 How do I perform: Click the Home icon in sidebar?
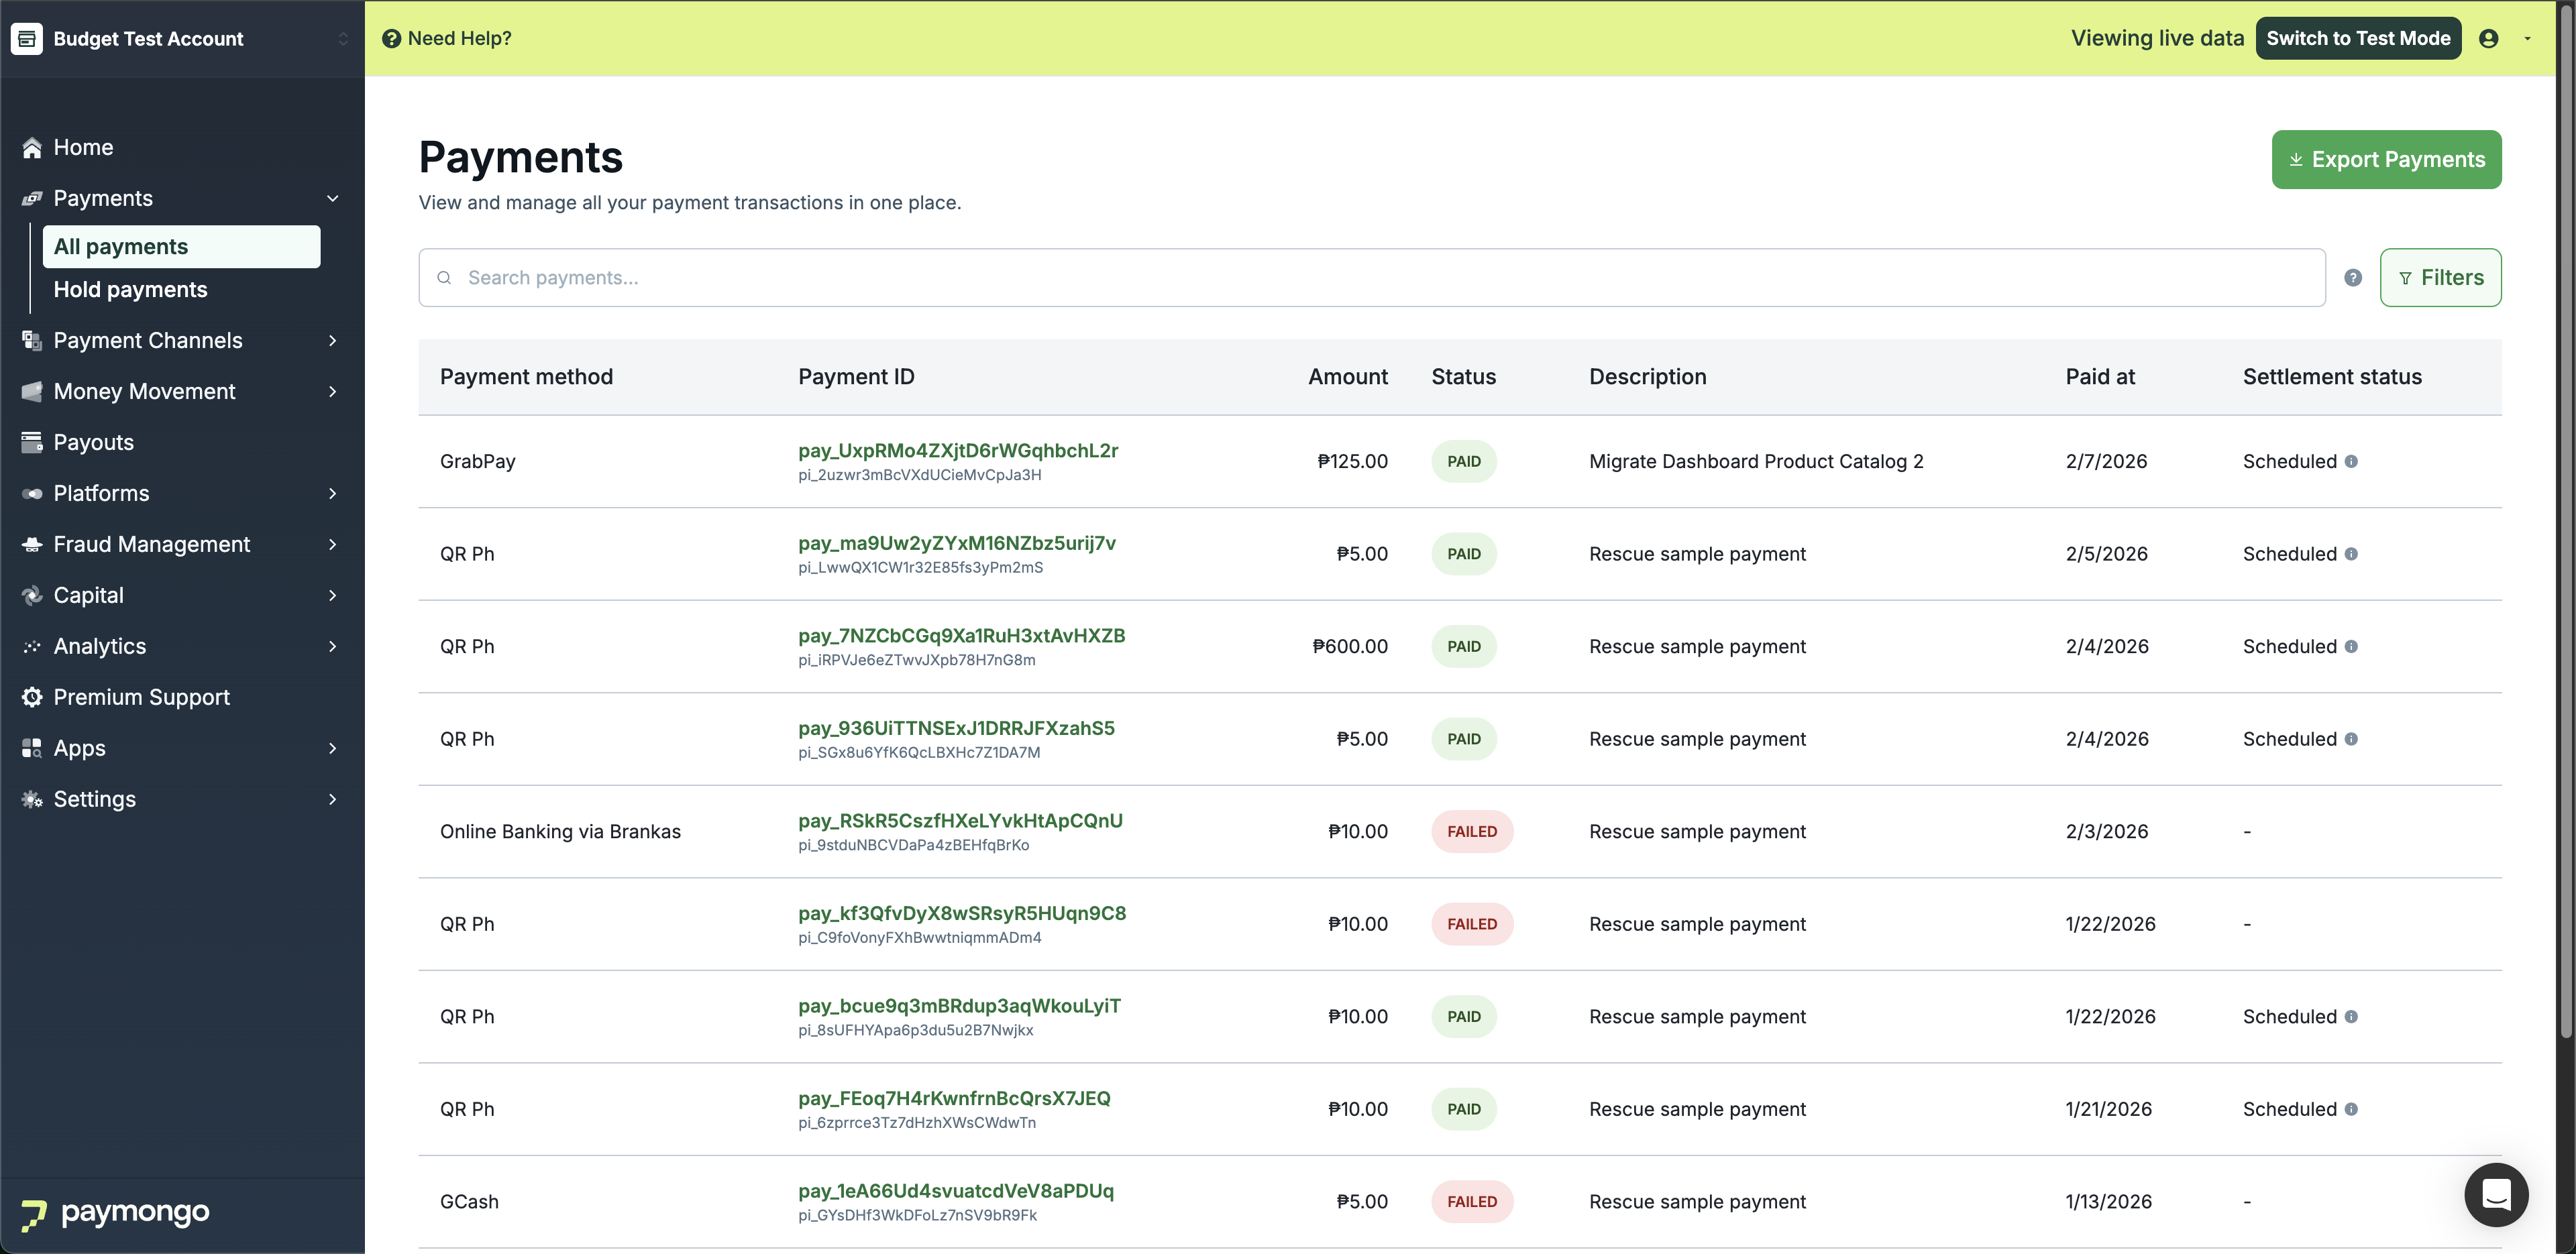[x=32, y=148]
